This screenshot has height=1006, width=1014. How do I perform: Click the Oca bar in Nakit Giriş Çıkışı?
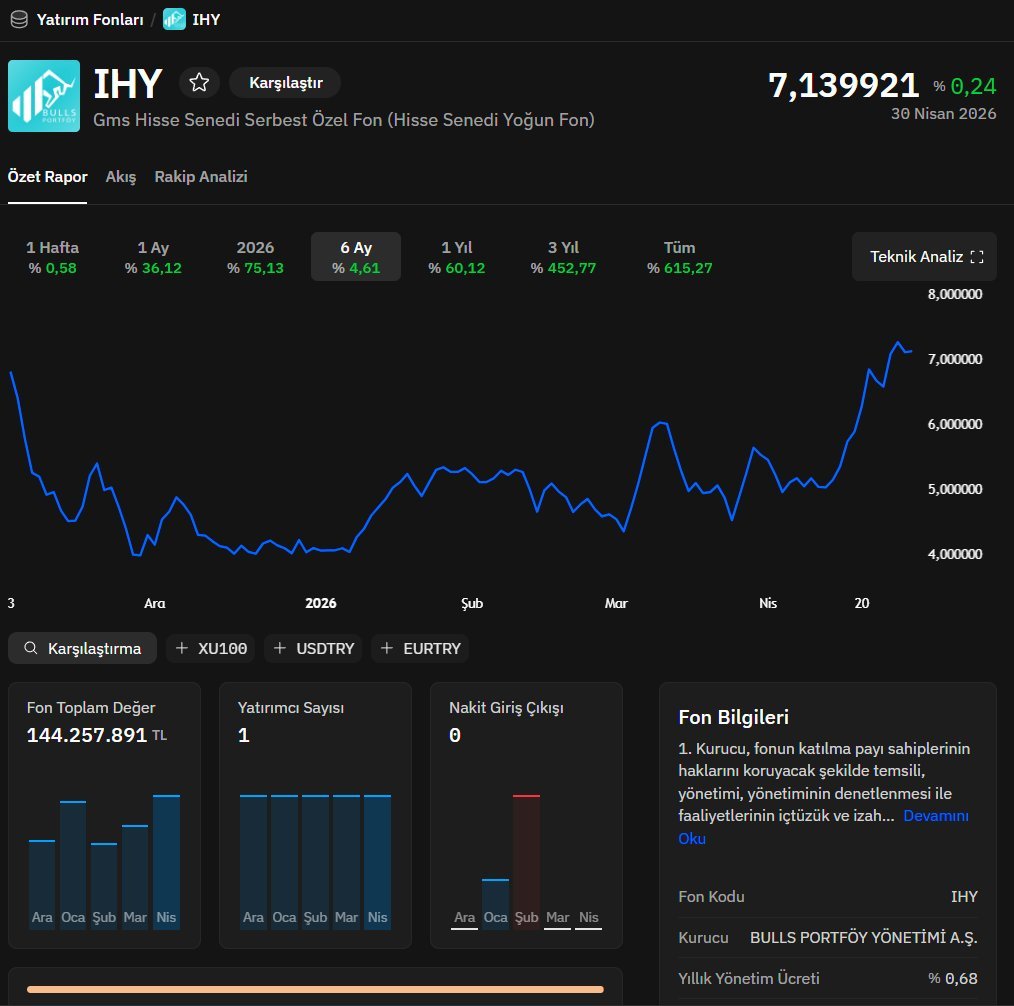(x=495, y=904)
